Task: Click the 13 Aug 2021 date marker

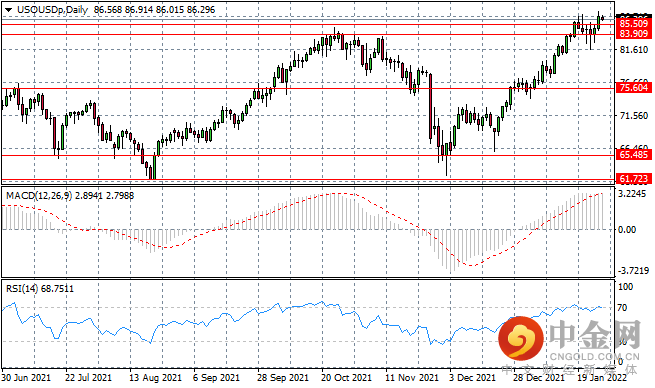Action: [x=156, y=378]
